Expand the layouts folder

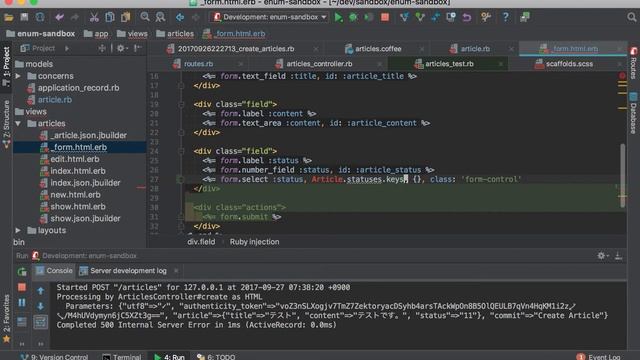(x=18, y=230)
